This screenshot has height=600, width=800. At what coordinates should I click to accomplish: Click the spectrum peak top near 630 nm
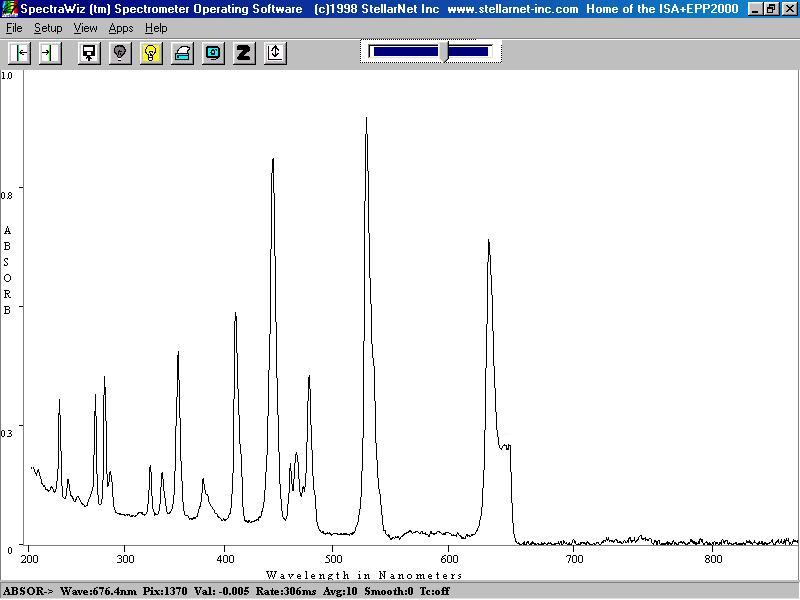coord(489,241)
